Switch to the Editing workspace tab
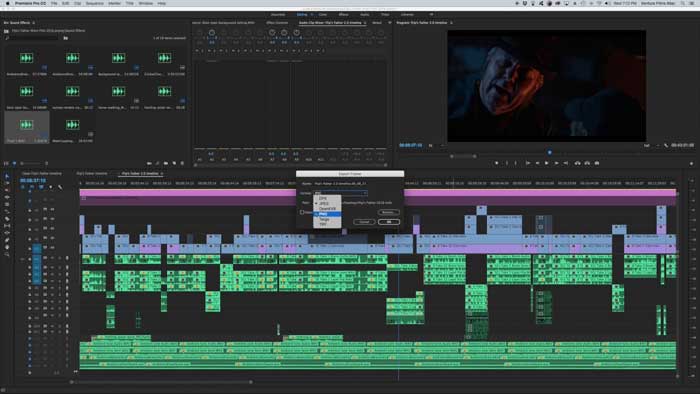Screen dimensions: 700x394 302,15
